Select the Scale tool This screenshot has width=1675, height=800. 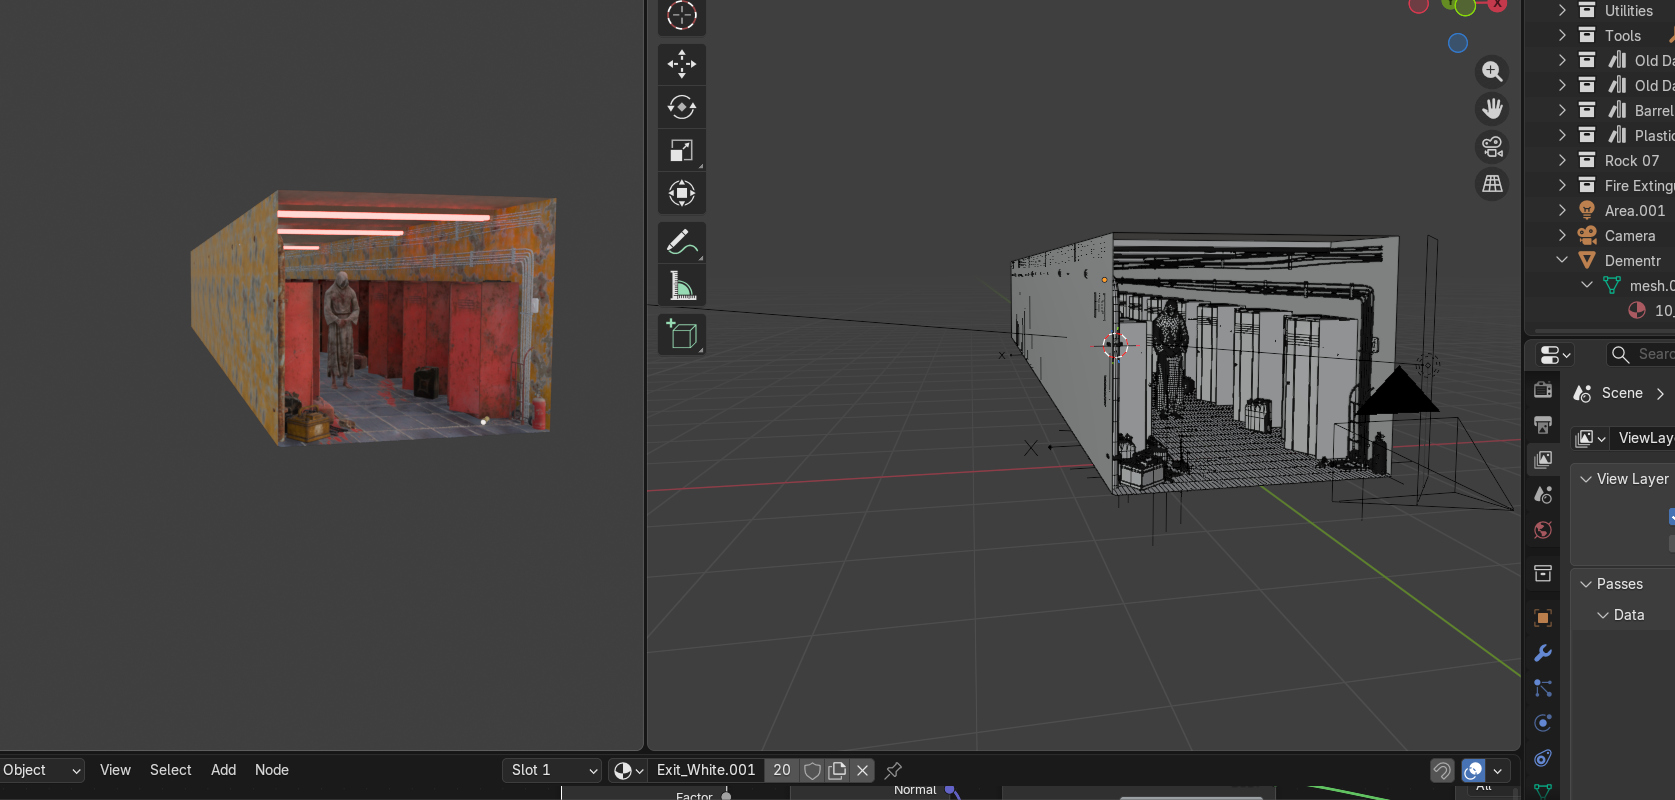coord(682,151)
